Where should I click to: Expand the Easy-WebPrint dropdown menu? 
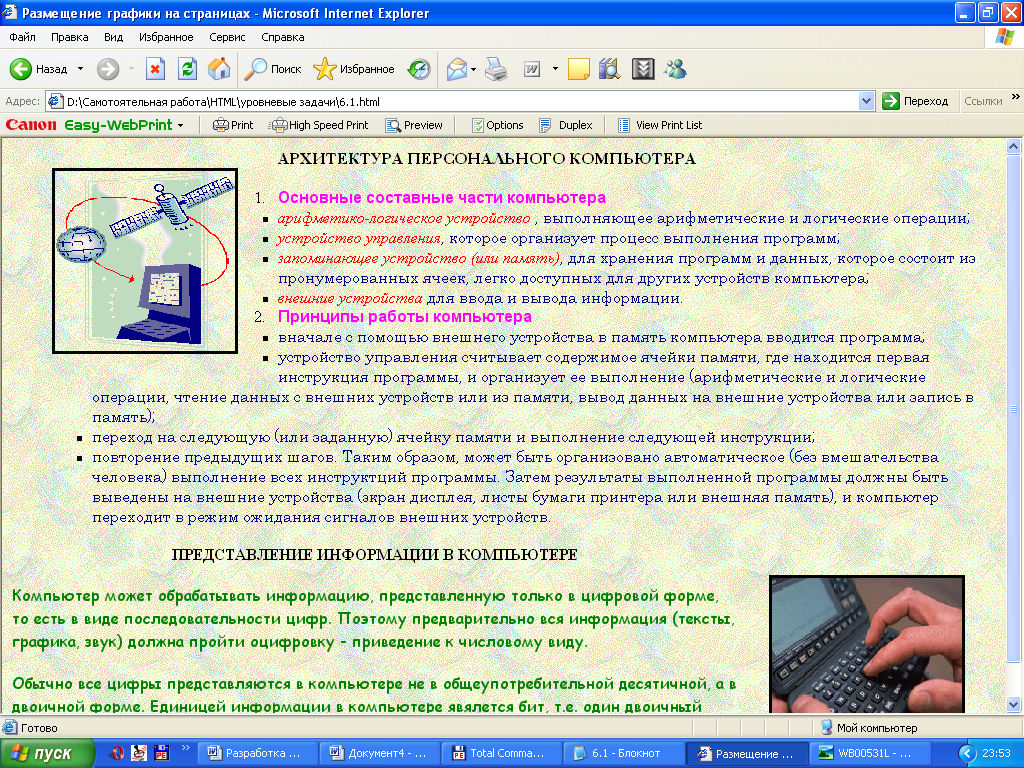(180, 125)
